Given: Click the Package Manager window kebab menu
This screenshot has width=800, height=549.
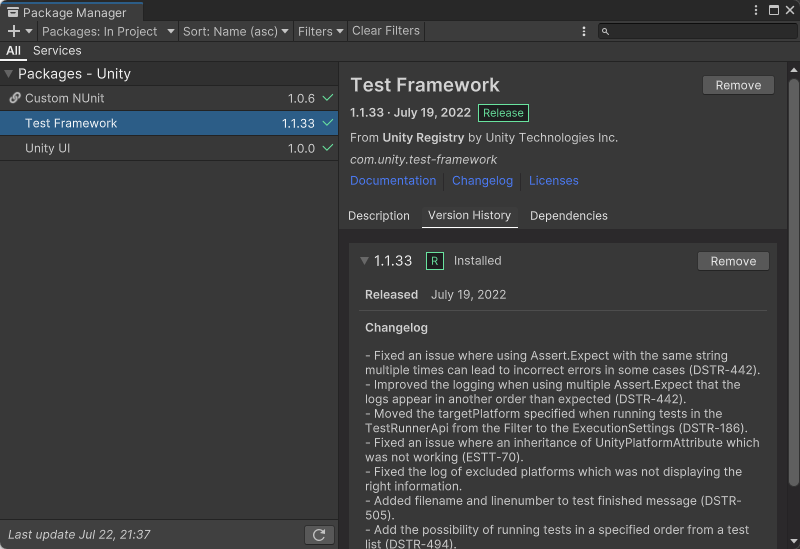Looking at the screenshot, I should coord(756,10).
